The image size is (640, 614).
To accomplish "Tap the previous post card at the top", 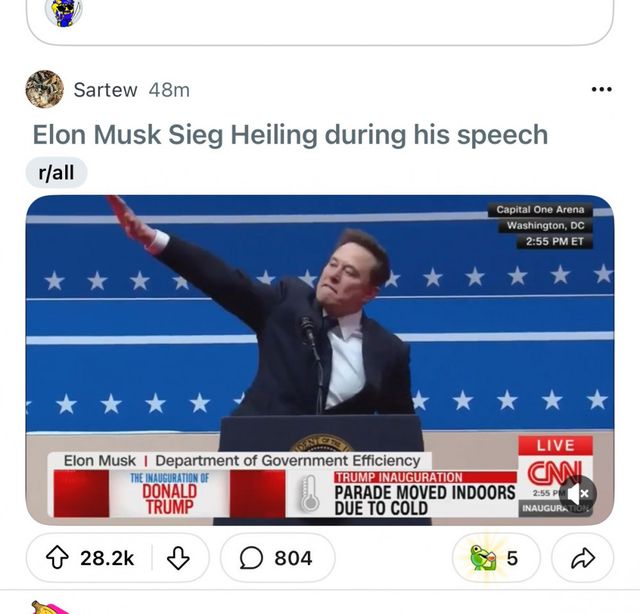I will (320, 22).
